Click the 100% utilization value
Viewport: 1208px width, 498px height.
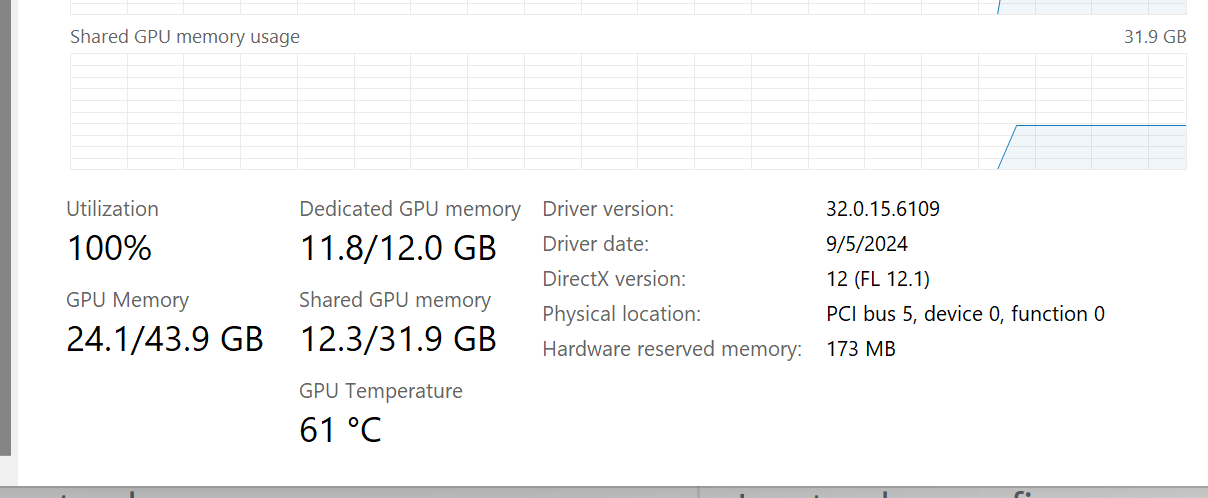[x=109, y=248]
